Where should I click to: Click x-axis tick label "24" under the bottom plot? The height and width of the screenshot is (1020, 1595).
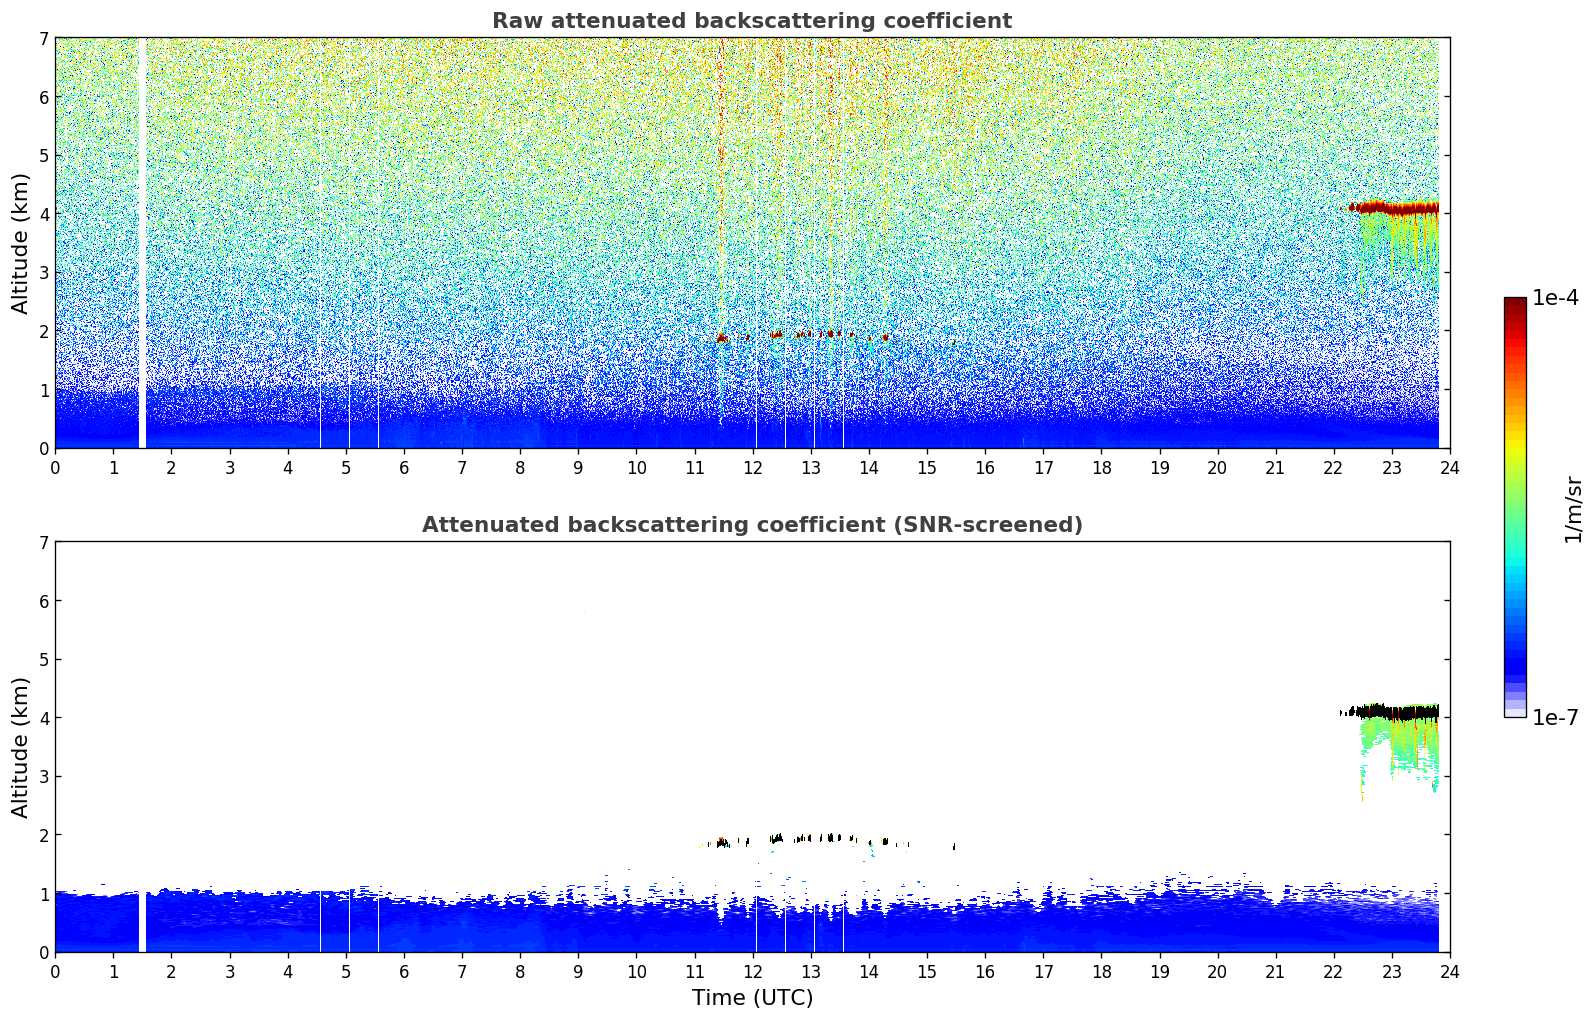[1450, 971]
